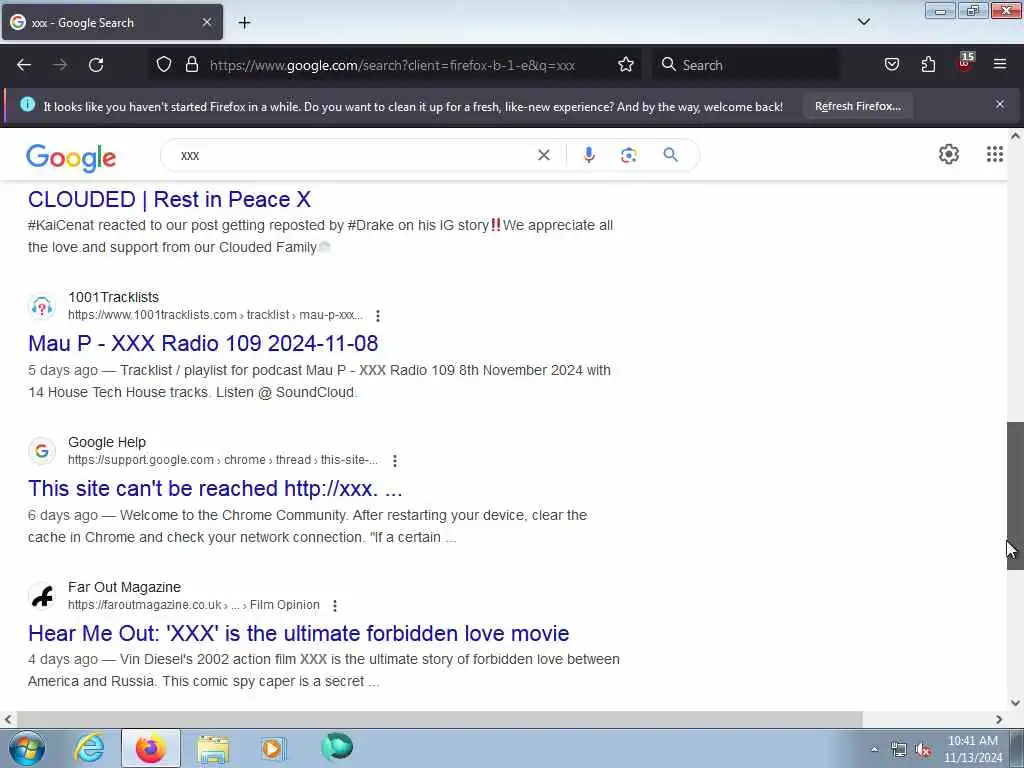This screenshot has width=1024, height=768.
Task: Click the Far Out Magazine site name
Action: click(x=124, y=587)
